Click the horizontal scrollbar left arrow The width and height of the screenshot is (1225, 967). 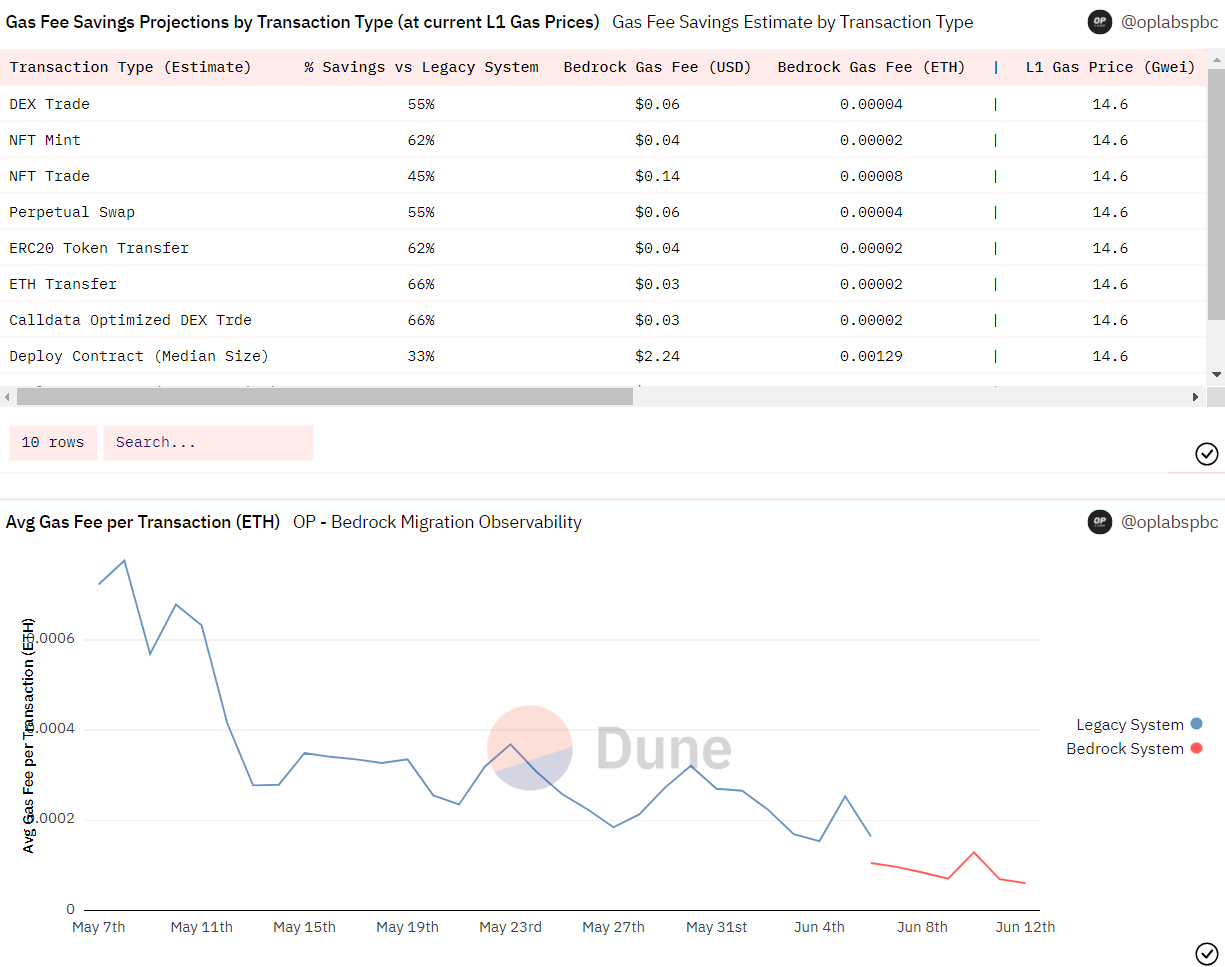point(8,397)
